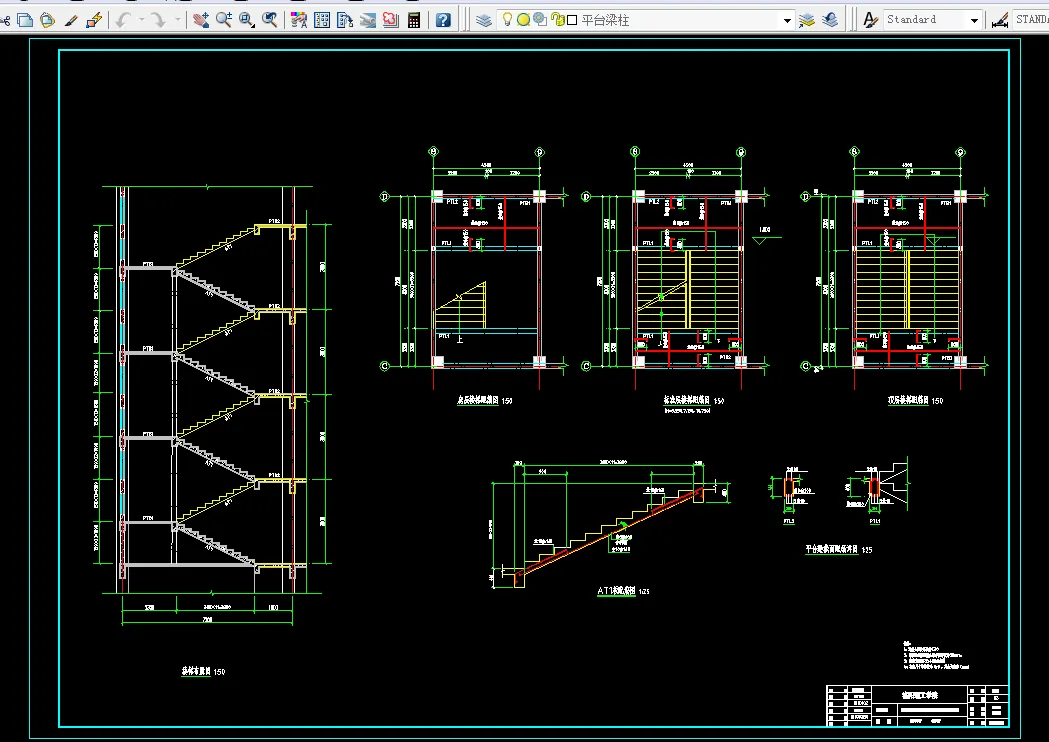
Task: Open the Properties palette icon
Action: (x=299, y=20)
